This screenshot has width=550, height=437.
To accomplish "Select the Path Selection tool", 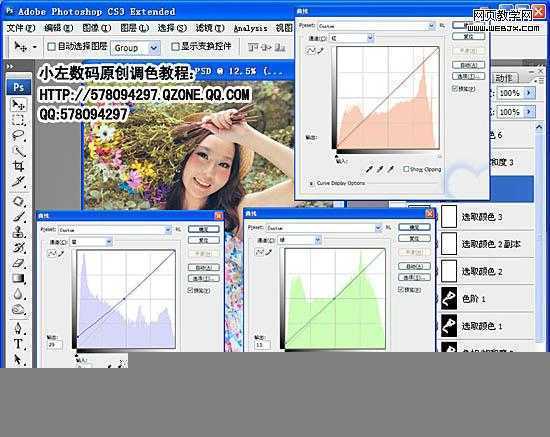I will click(18, 359).
